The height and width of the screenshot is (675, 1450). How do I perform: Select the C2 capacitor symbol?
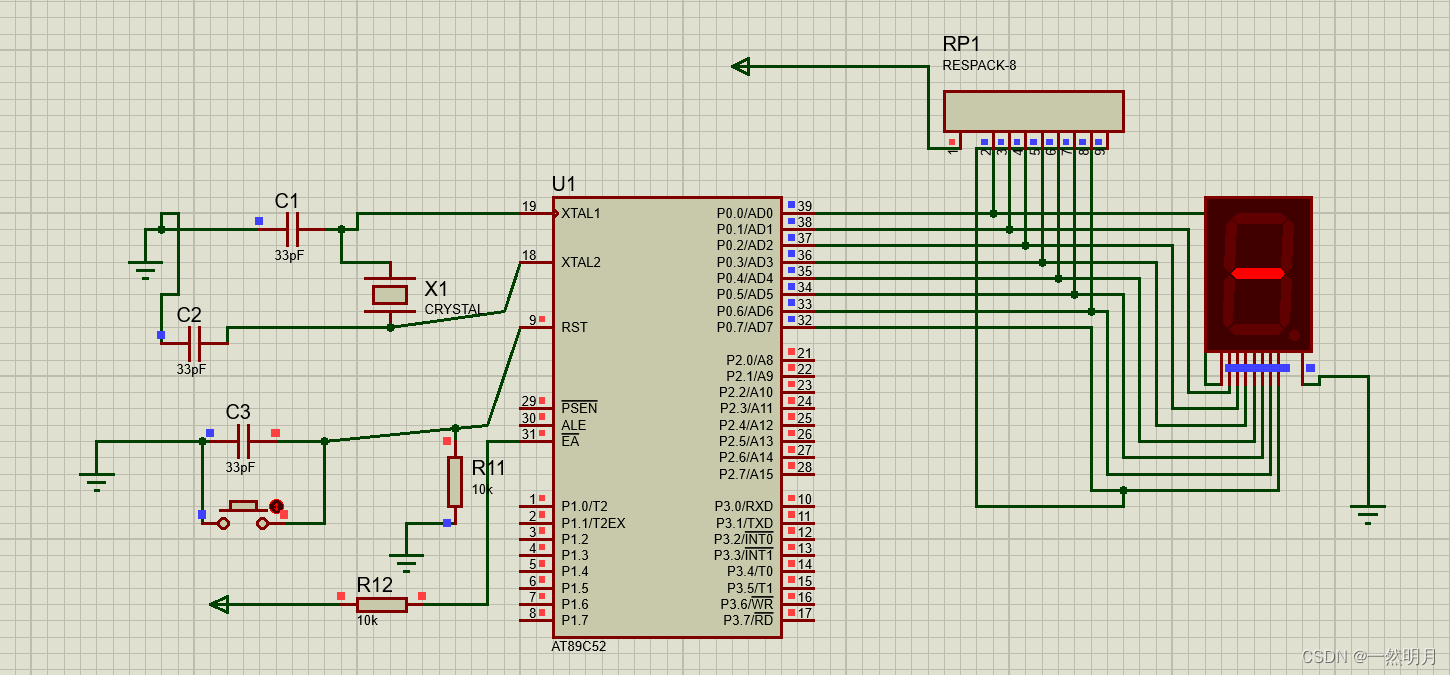[x=194, y=344]
